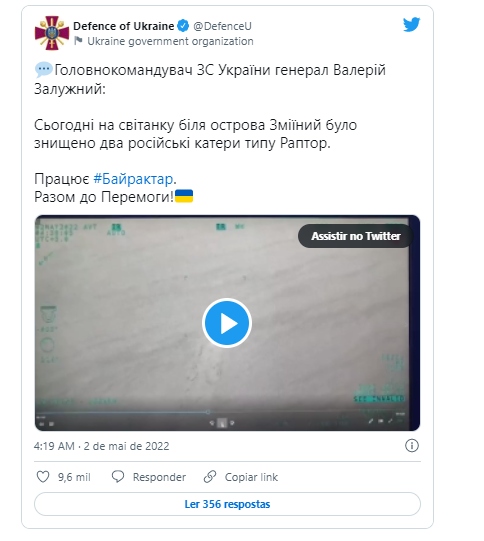Open the tweet info icon
Screen dimensions: 484x541
[412, 446]
